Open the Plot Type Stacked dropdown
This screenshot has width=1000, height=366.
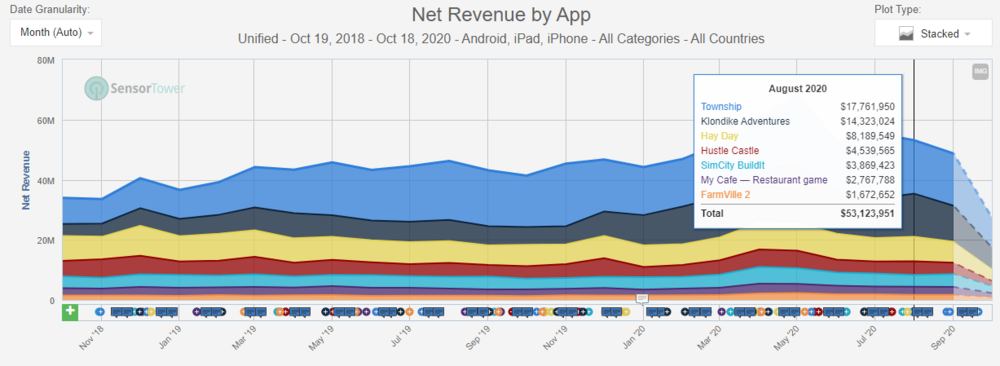pos(934,33)
